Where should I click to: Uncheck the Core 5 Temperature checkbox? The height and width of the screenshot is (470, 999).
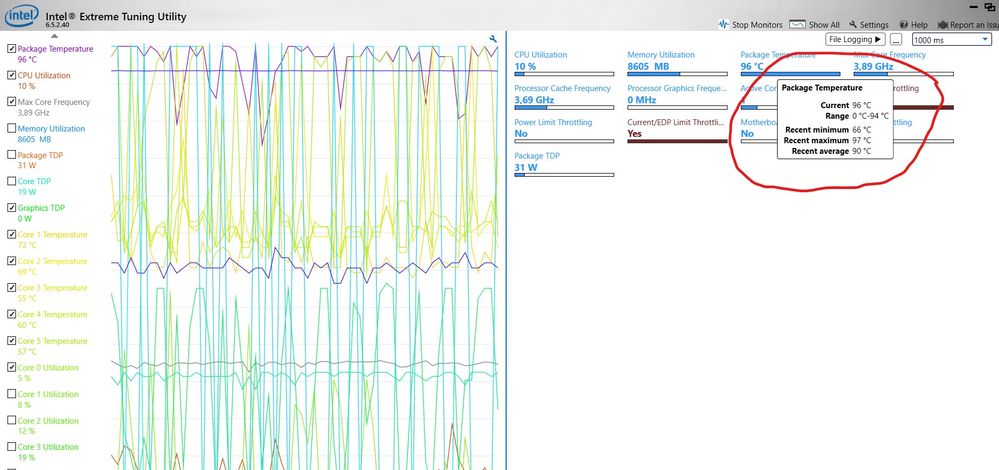point(11,341)
